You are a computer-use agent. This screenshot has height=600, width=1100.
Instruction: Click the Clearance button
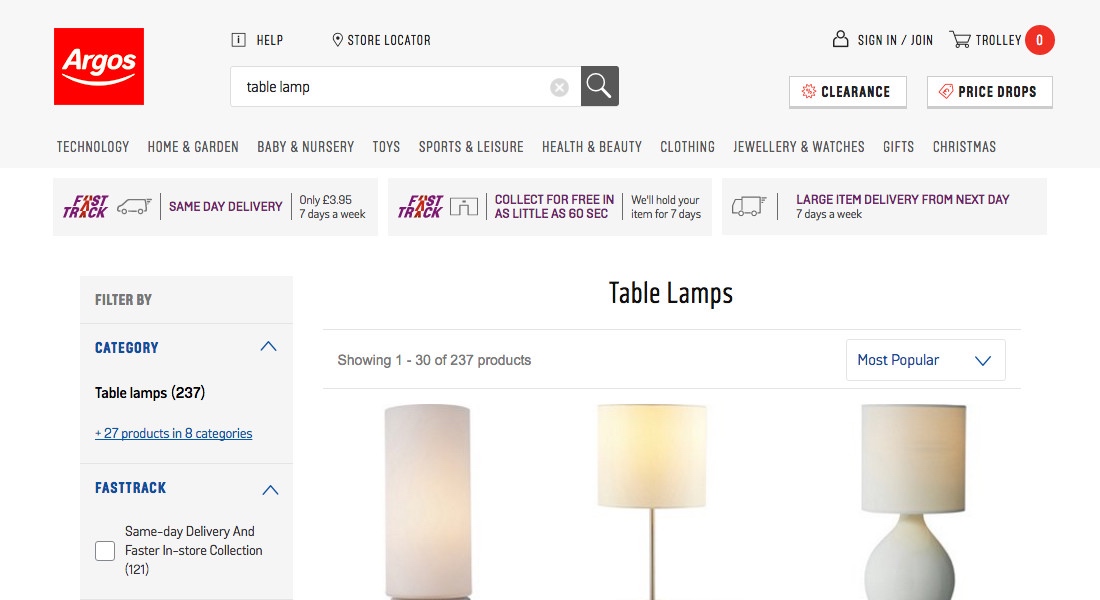click(x=847, y=92)
